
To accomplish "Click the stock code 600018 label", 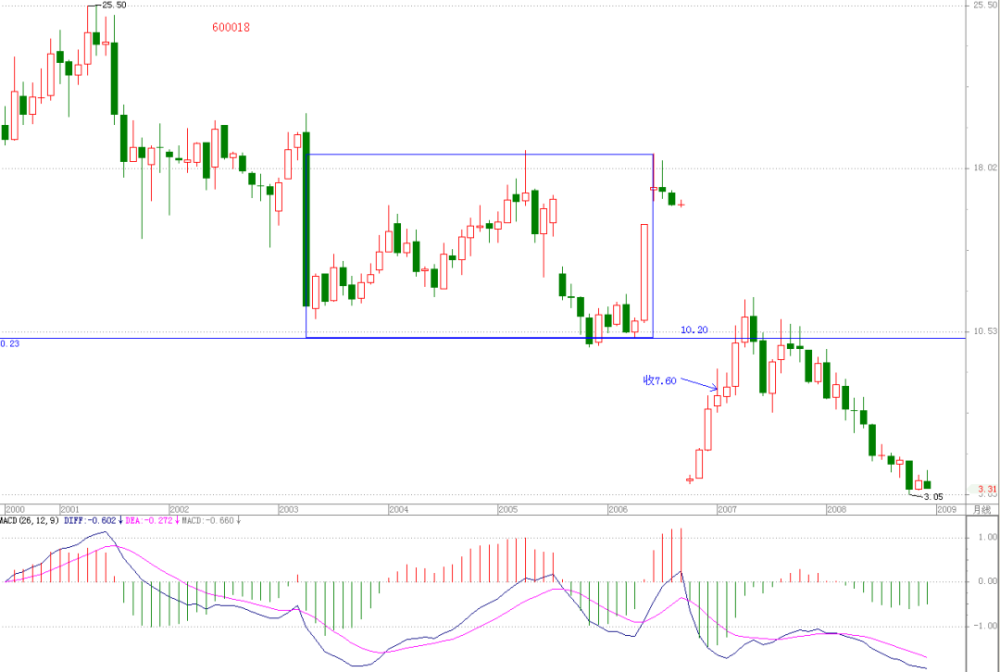I will pos(231,27).
